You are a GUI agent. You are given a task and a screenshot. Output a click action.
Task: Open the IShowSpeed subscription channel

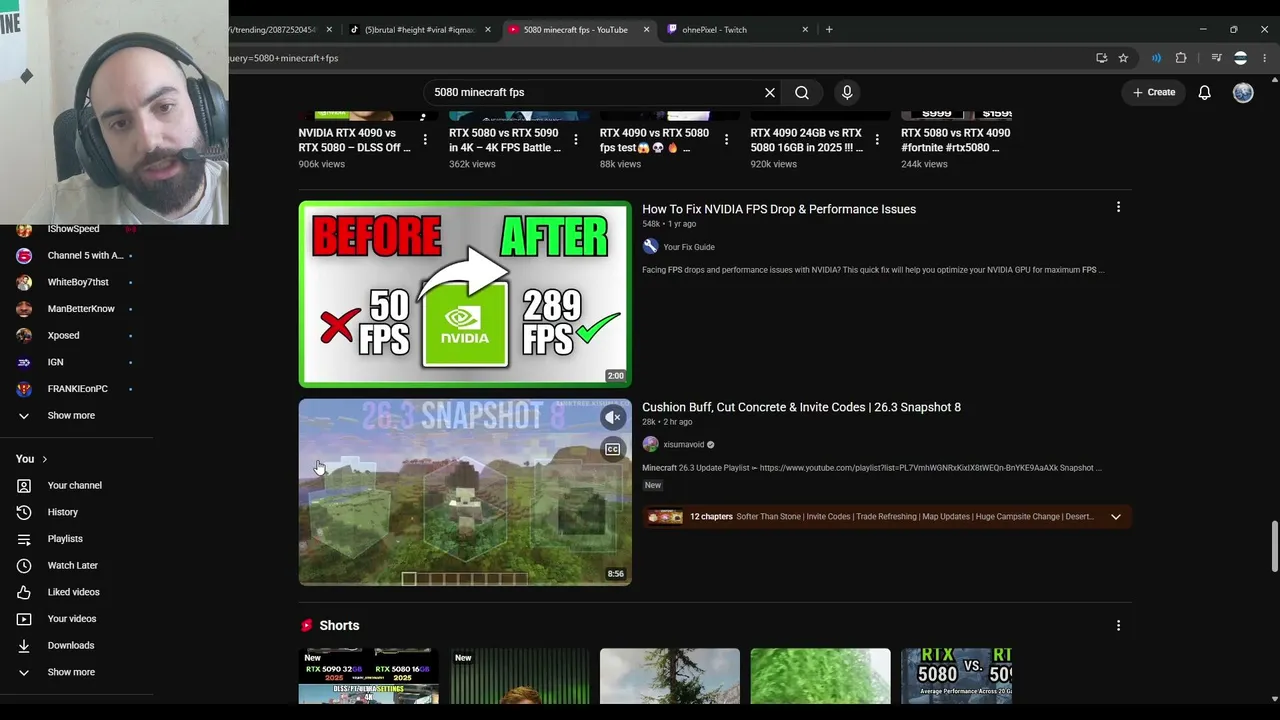73,230
